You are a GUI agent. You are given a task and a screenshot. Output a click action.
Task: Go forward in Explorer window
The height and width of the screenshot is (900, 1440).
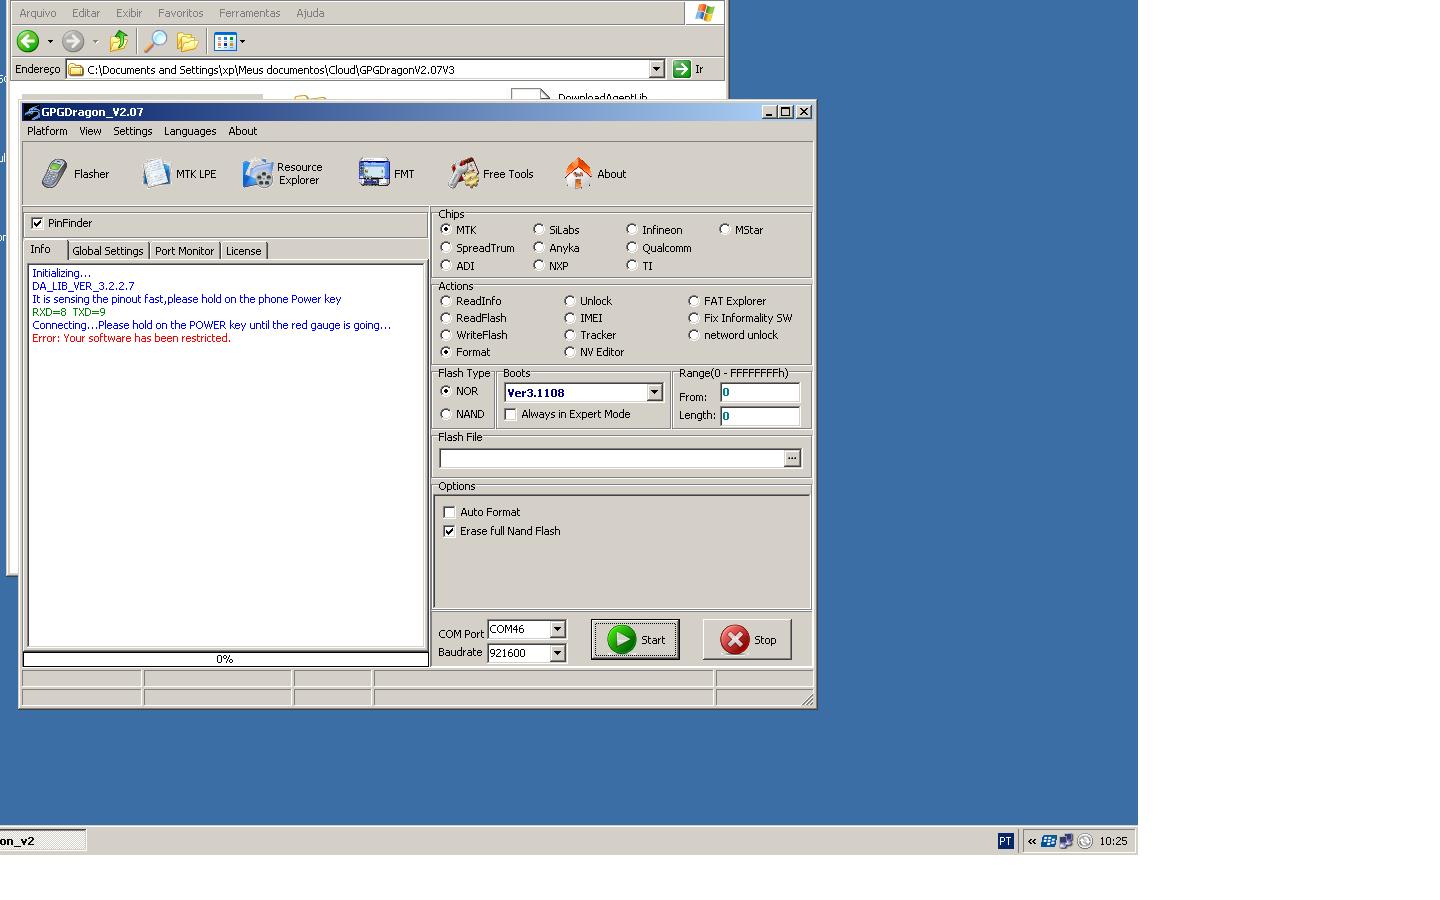[73, 41]
